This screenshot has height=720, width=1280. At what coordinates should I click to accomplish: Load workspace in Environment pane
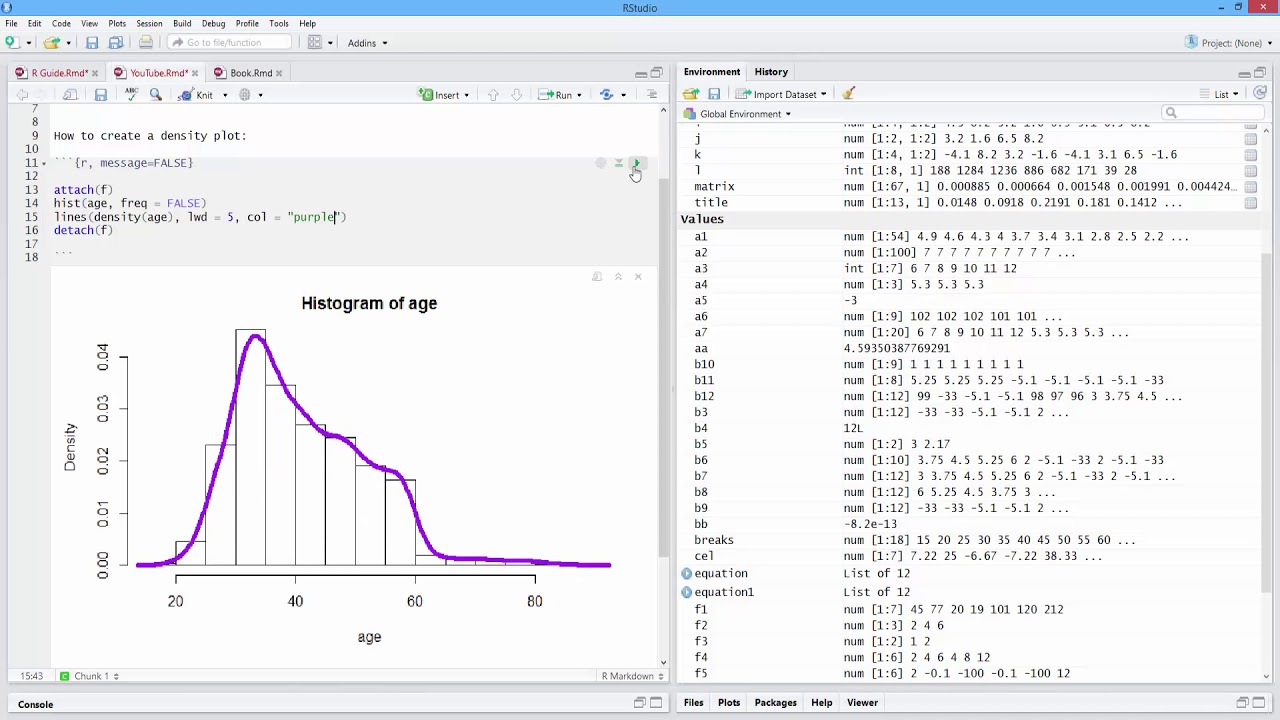[690, 94]
